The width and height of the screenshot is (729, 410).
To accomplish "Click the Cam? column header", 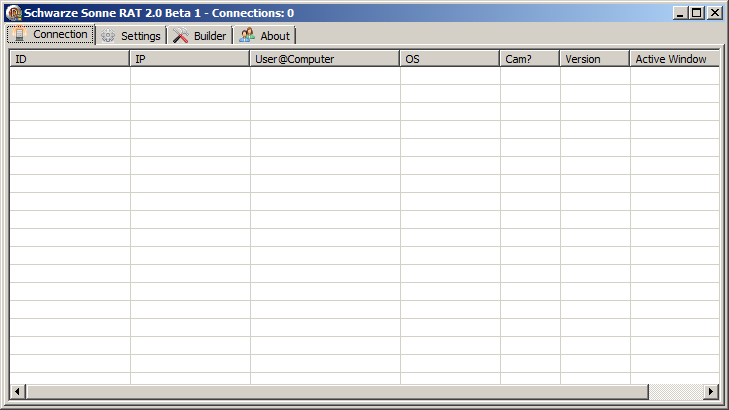I will click(x=530, y=59).
